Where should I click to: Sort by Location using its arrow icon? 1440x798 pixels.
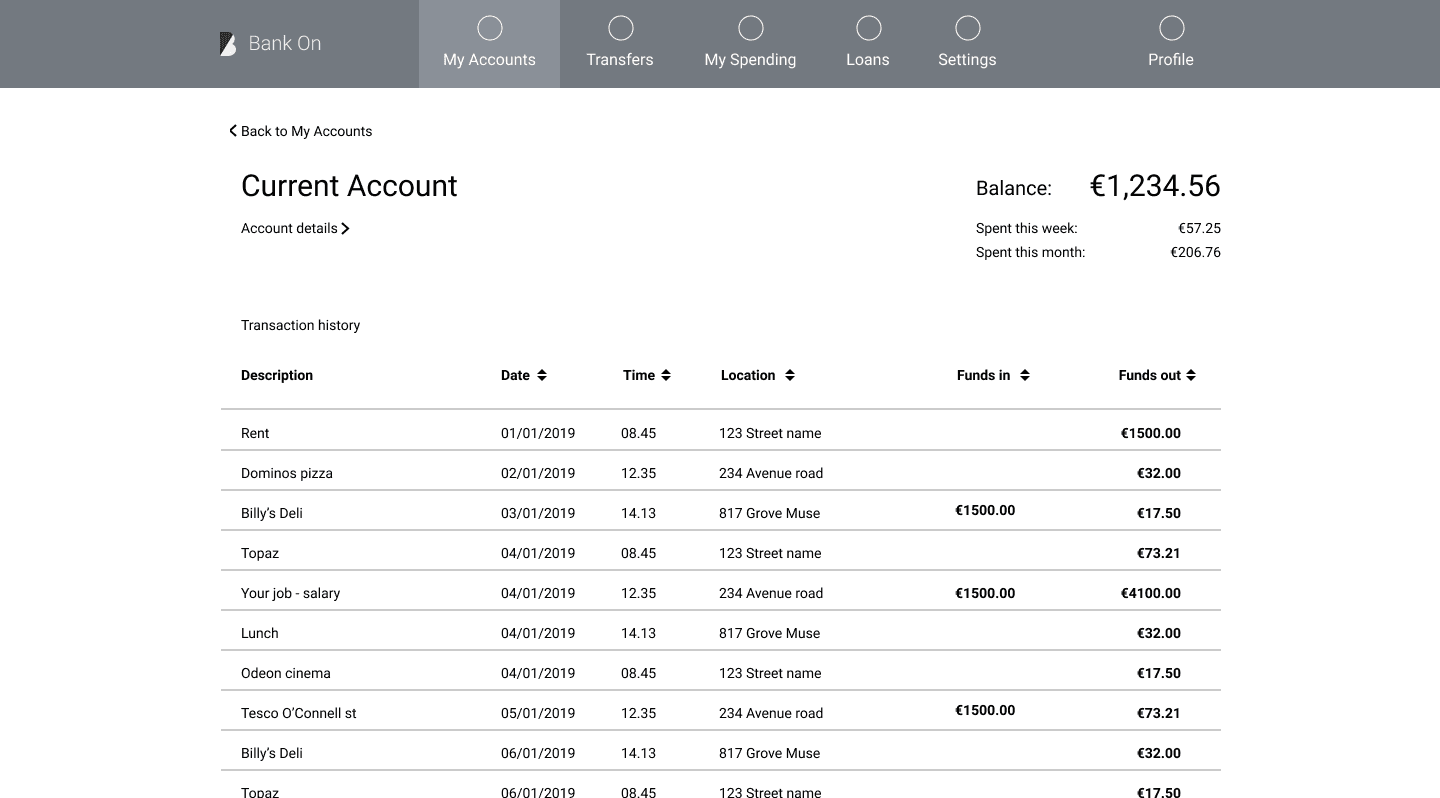790,375
